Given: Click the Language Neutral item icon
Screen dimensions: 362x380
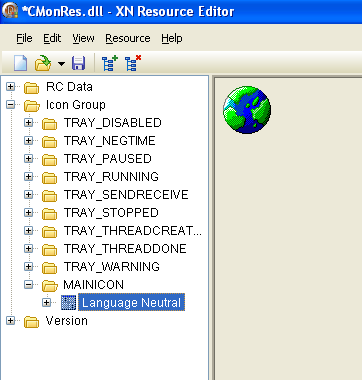Looking at the screenshot, I should click(68, 303).
